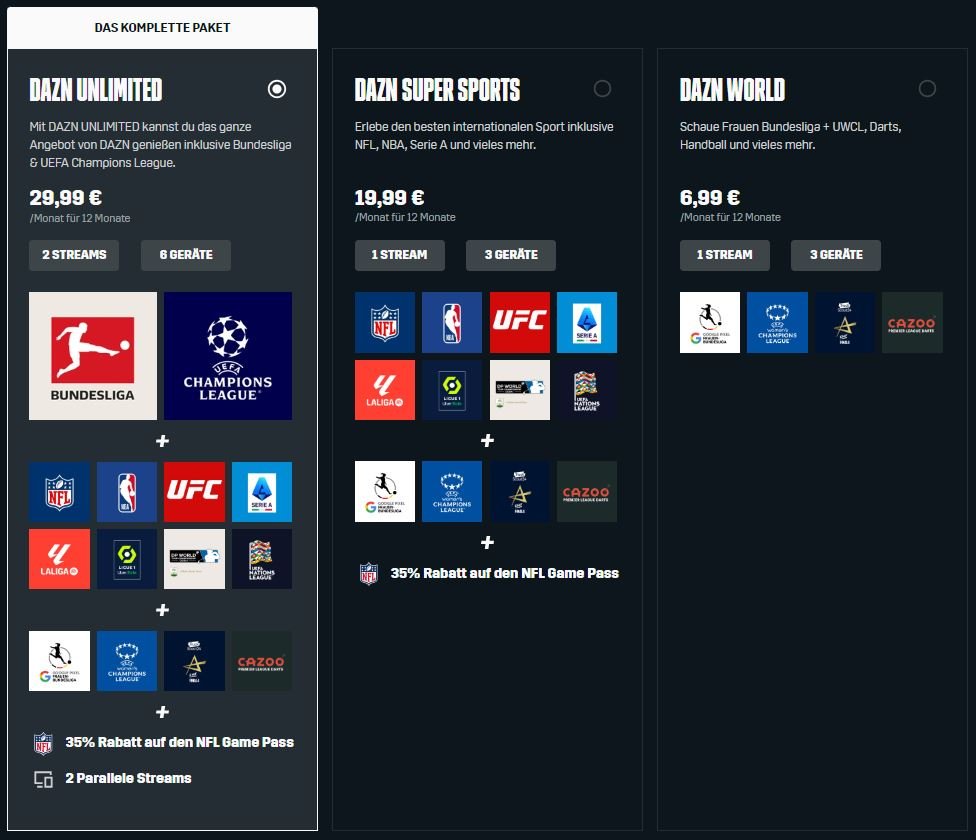Click the DAZN Super Sports title

[437, 90]
